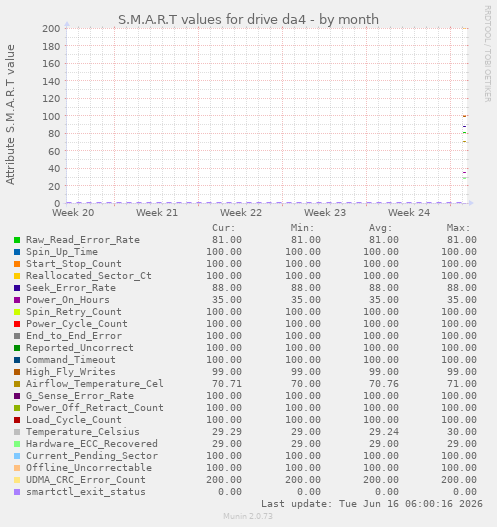The width and height of the screenshot is (497, 527).
Task: Click the light green Hardware_ECC_Recovered swatch
Action: point(17,444)
